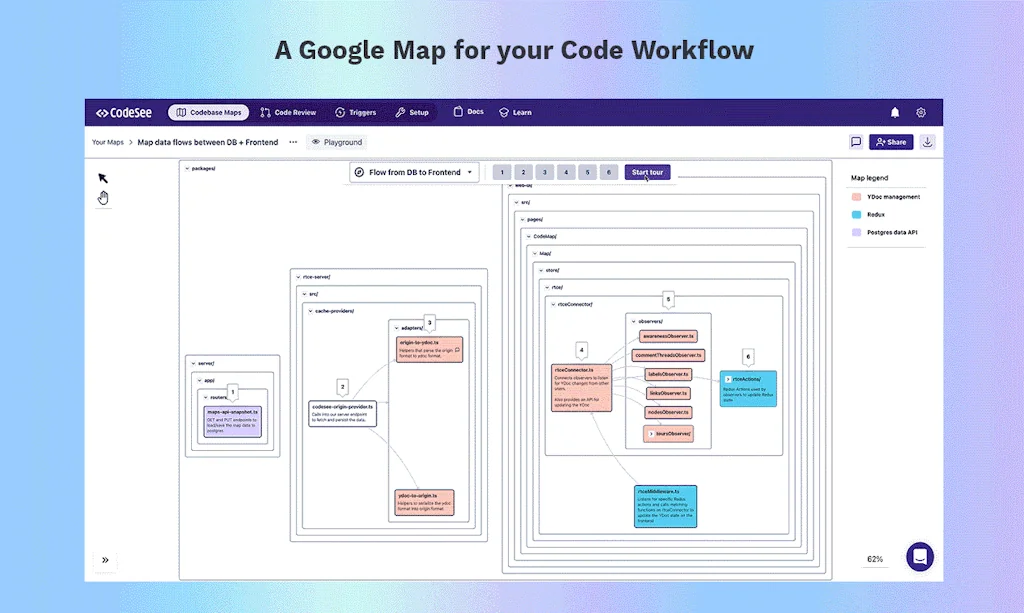1024x613 pixels.
Task: Select the arrow selection tool
Action: (x=101, y=177)
